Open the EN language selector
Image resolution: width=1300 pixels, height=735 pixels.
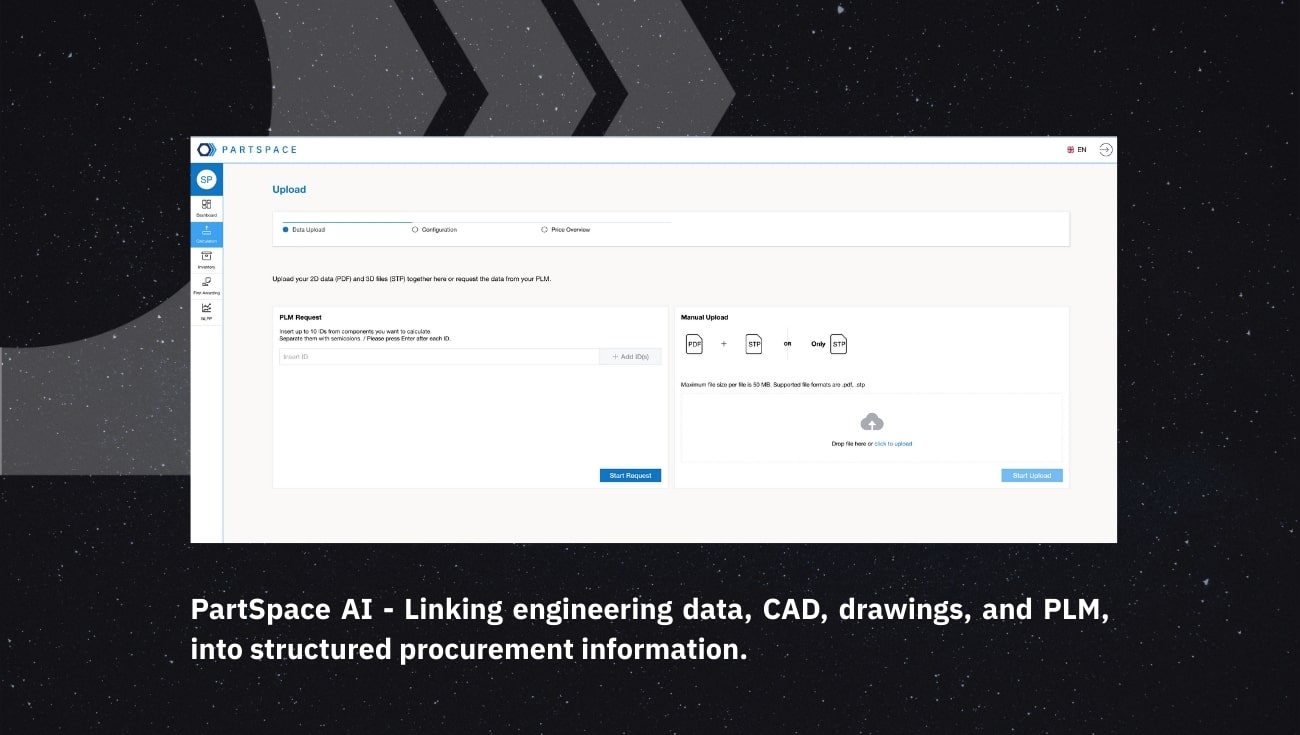(x=1075, y=149)
